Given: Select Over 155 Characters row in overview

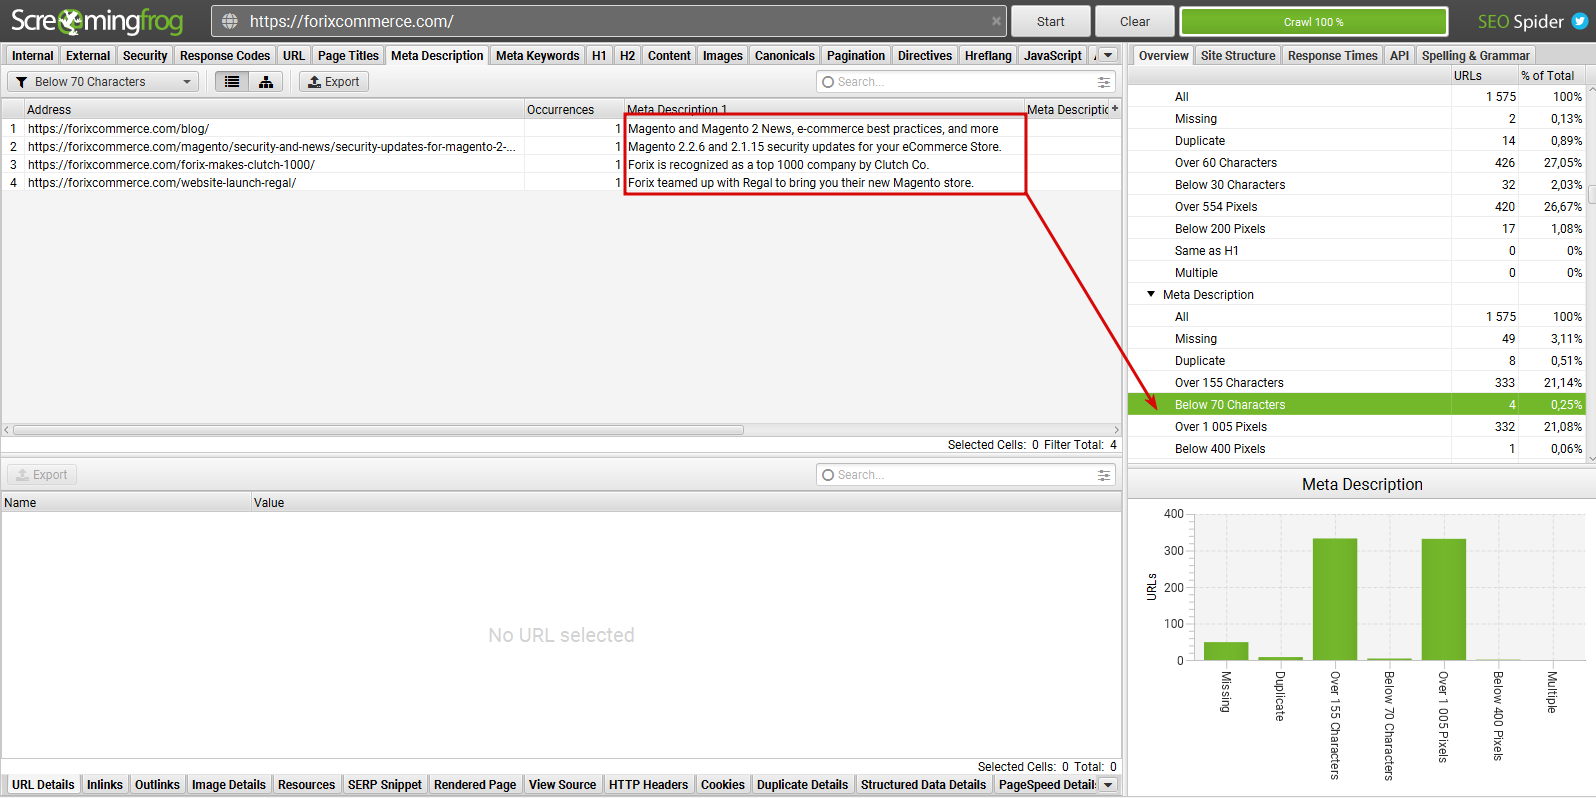Looking at the screenshot, I should (x=1229, y=383).
